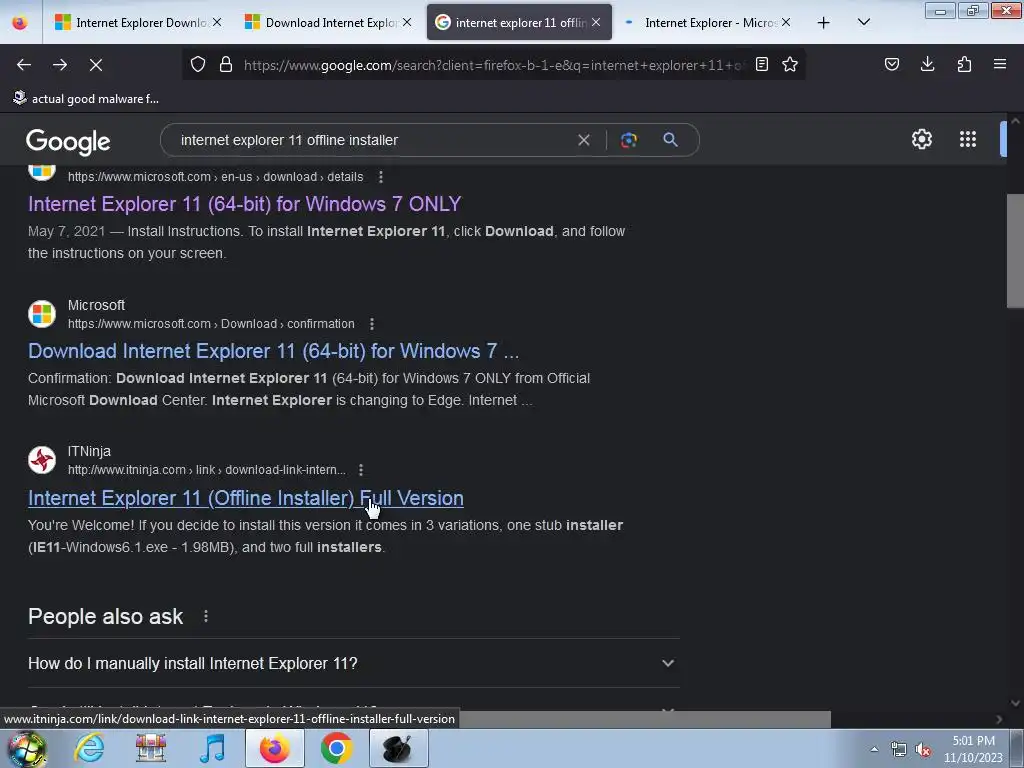Open more options for ITNinja result

[x=361, y=470]
